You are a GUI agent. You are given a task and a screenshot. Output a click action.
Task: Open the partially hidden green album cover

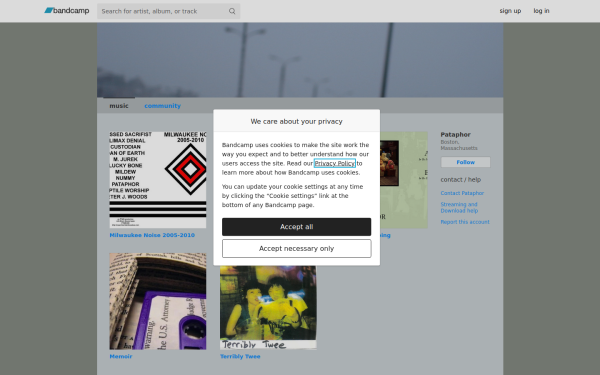pyautogui.click(x=404, y=180)
